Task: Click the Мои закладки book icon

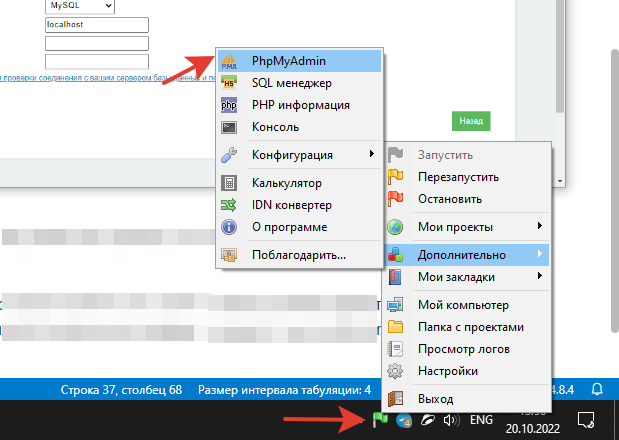Action: pyautogui.click(x=395, y=277)
